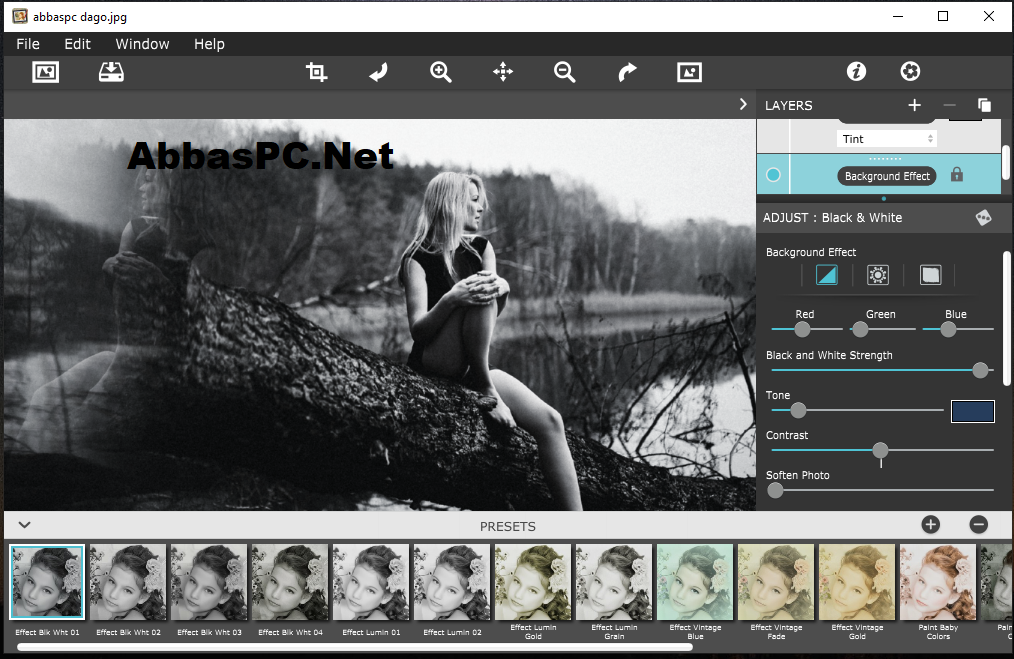This screenshot has height=659, width=1014.
Task: Select the Black & White effect icon
Action: click(826, 275)
